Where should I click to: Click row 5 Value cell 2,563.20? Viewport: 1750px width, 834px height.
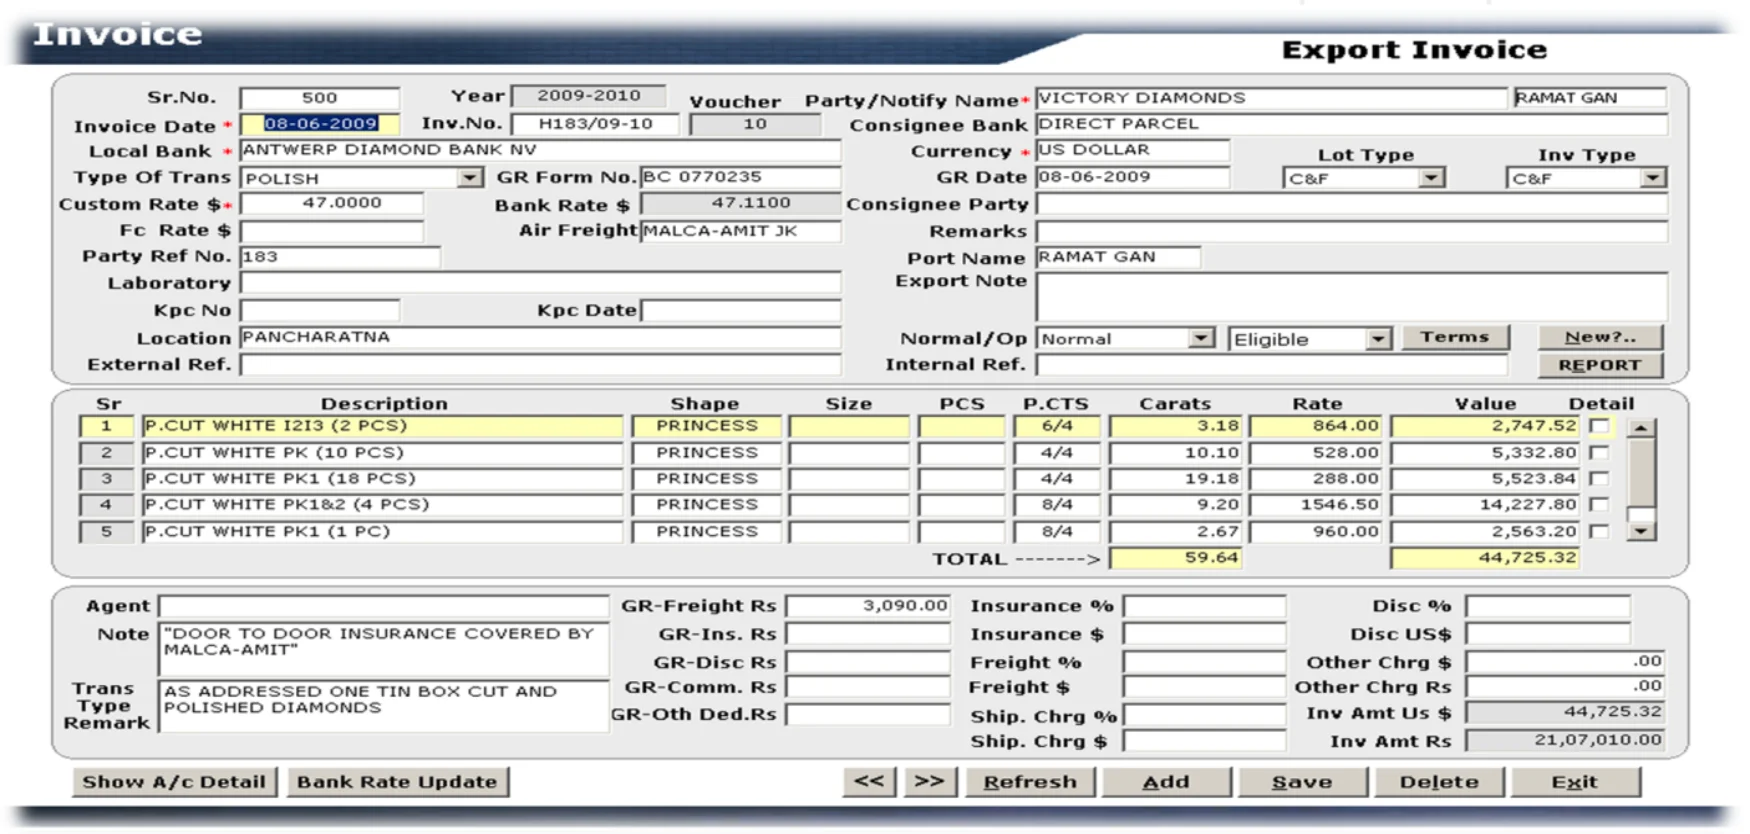coord(1485,531)
